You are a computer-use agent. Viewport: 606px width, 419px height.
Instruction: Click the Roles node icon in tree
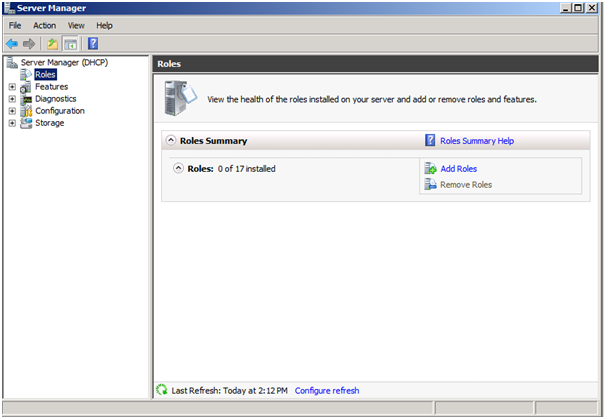coord(26,74)
